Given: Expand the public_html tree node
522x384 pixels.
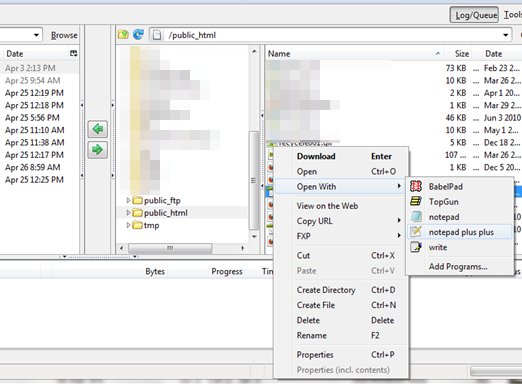Looking at the screenshot, I should point(128,213).
